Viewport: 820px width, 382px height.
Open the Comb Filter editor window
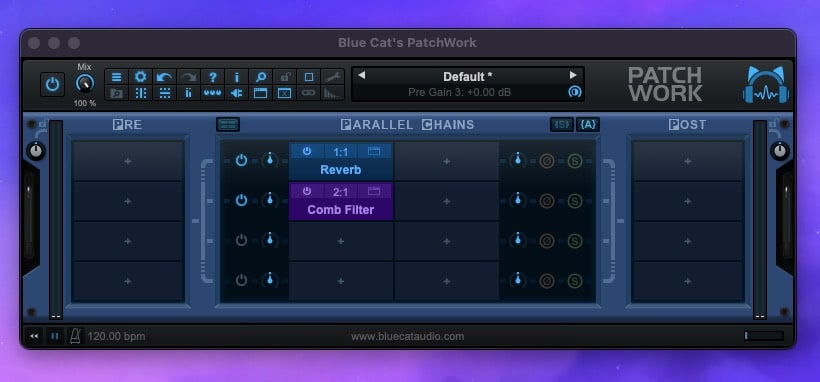pos(374,192)
